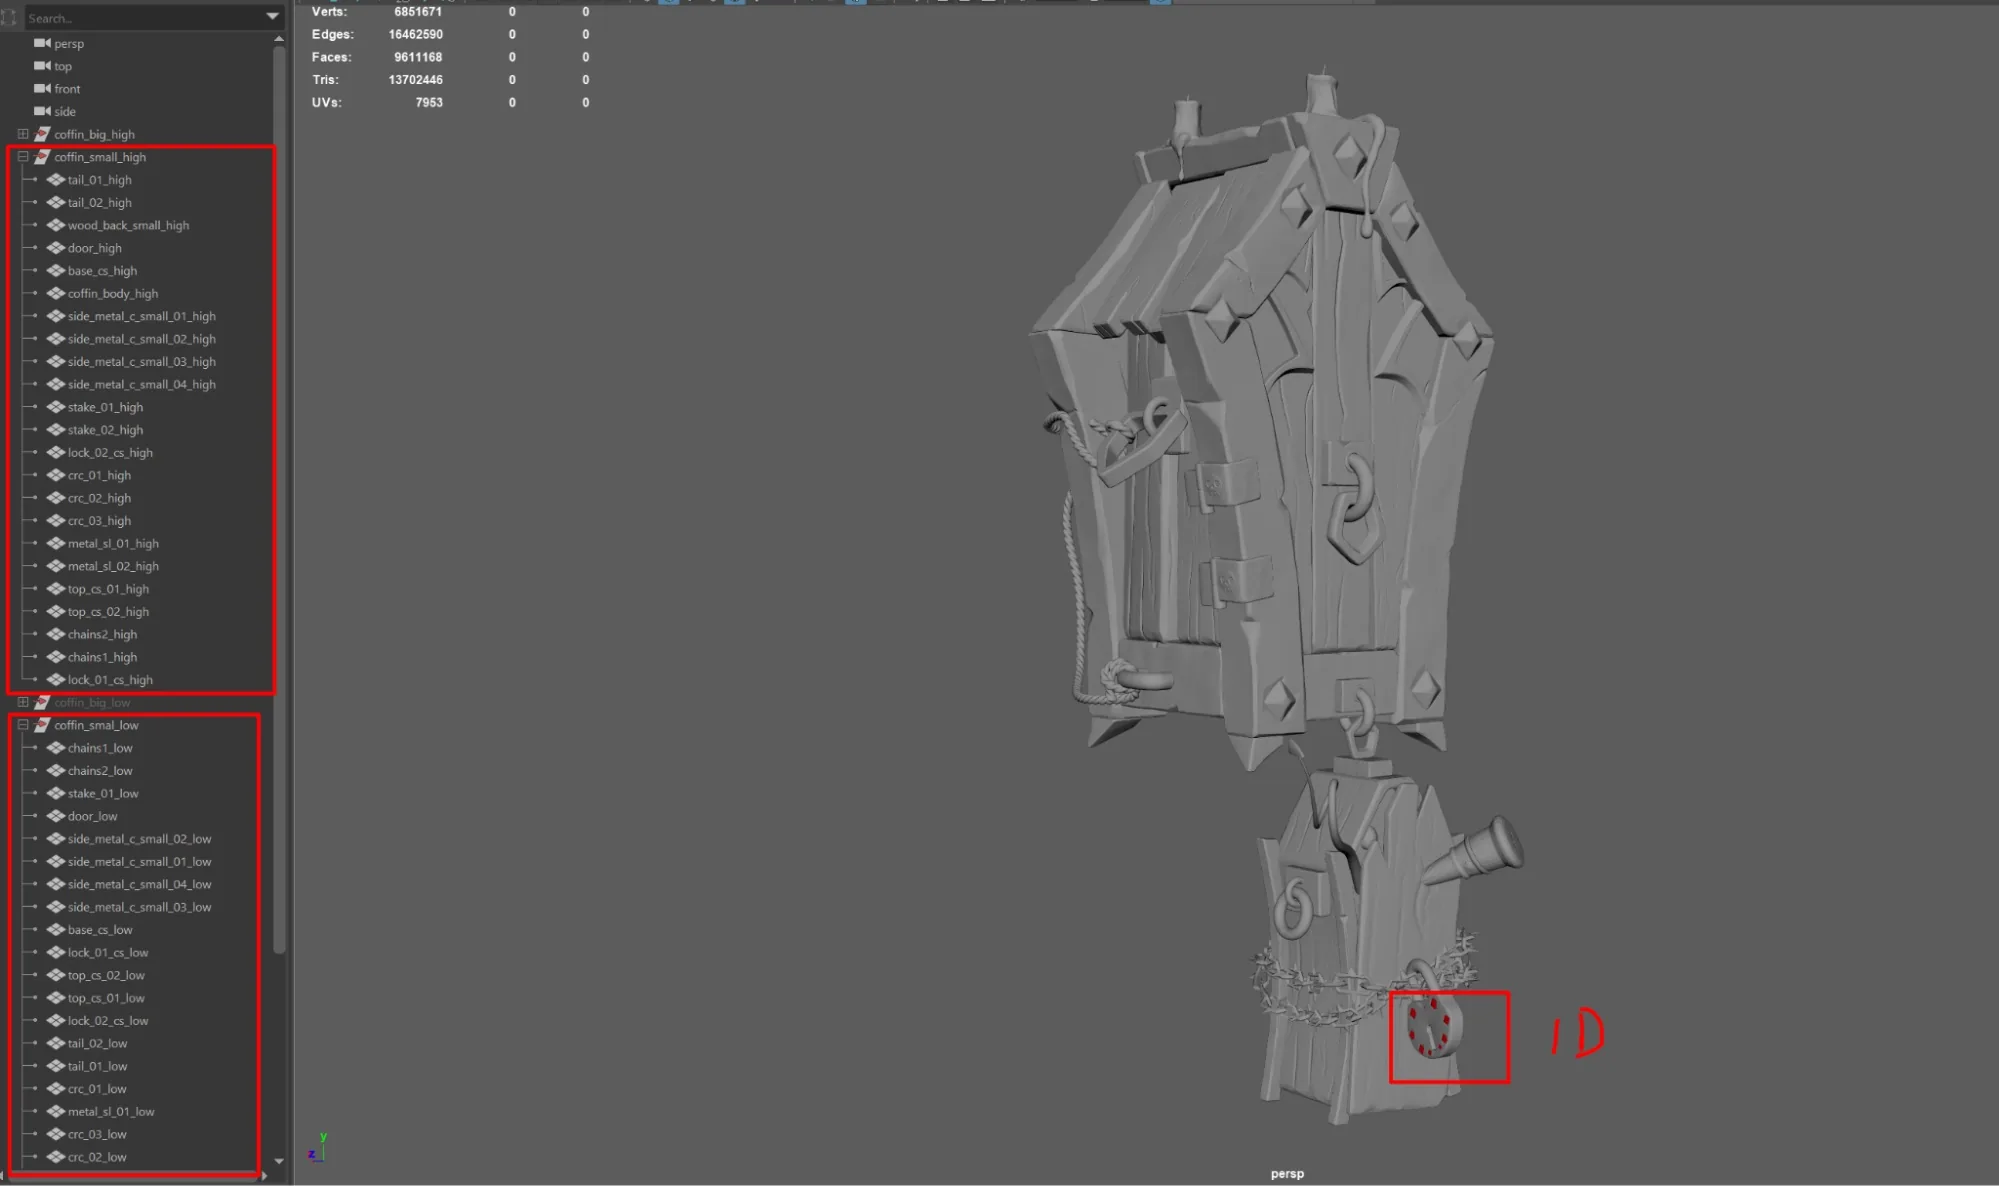Select side_metal_c_small_02_high in the outliner
Image resolution: width=1999 pixels, height=1186 pixels.
click(x=141, y=339)
